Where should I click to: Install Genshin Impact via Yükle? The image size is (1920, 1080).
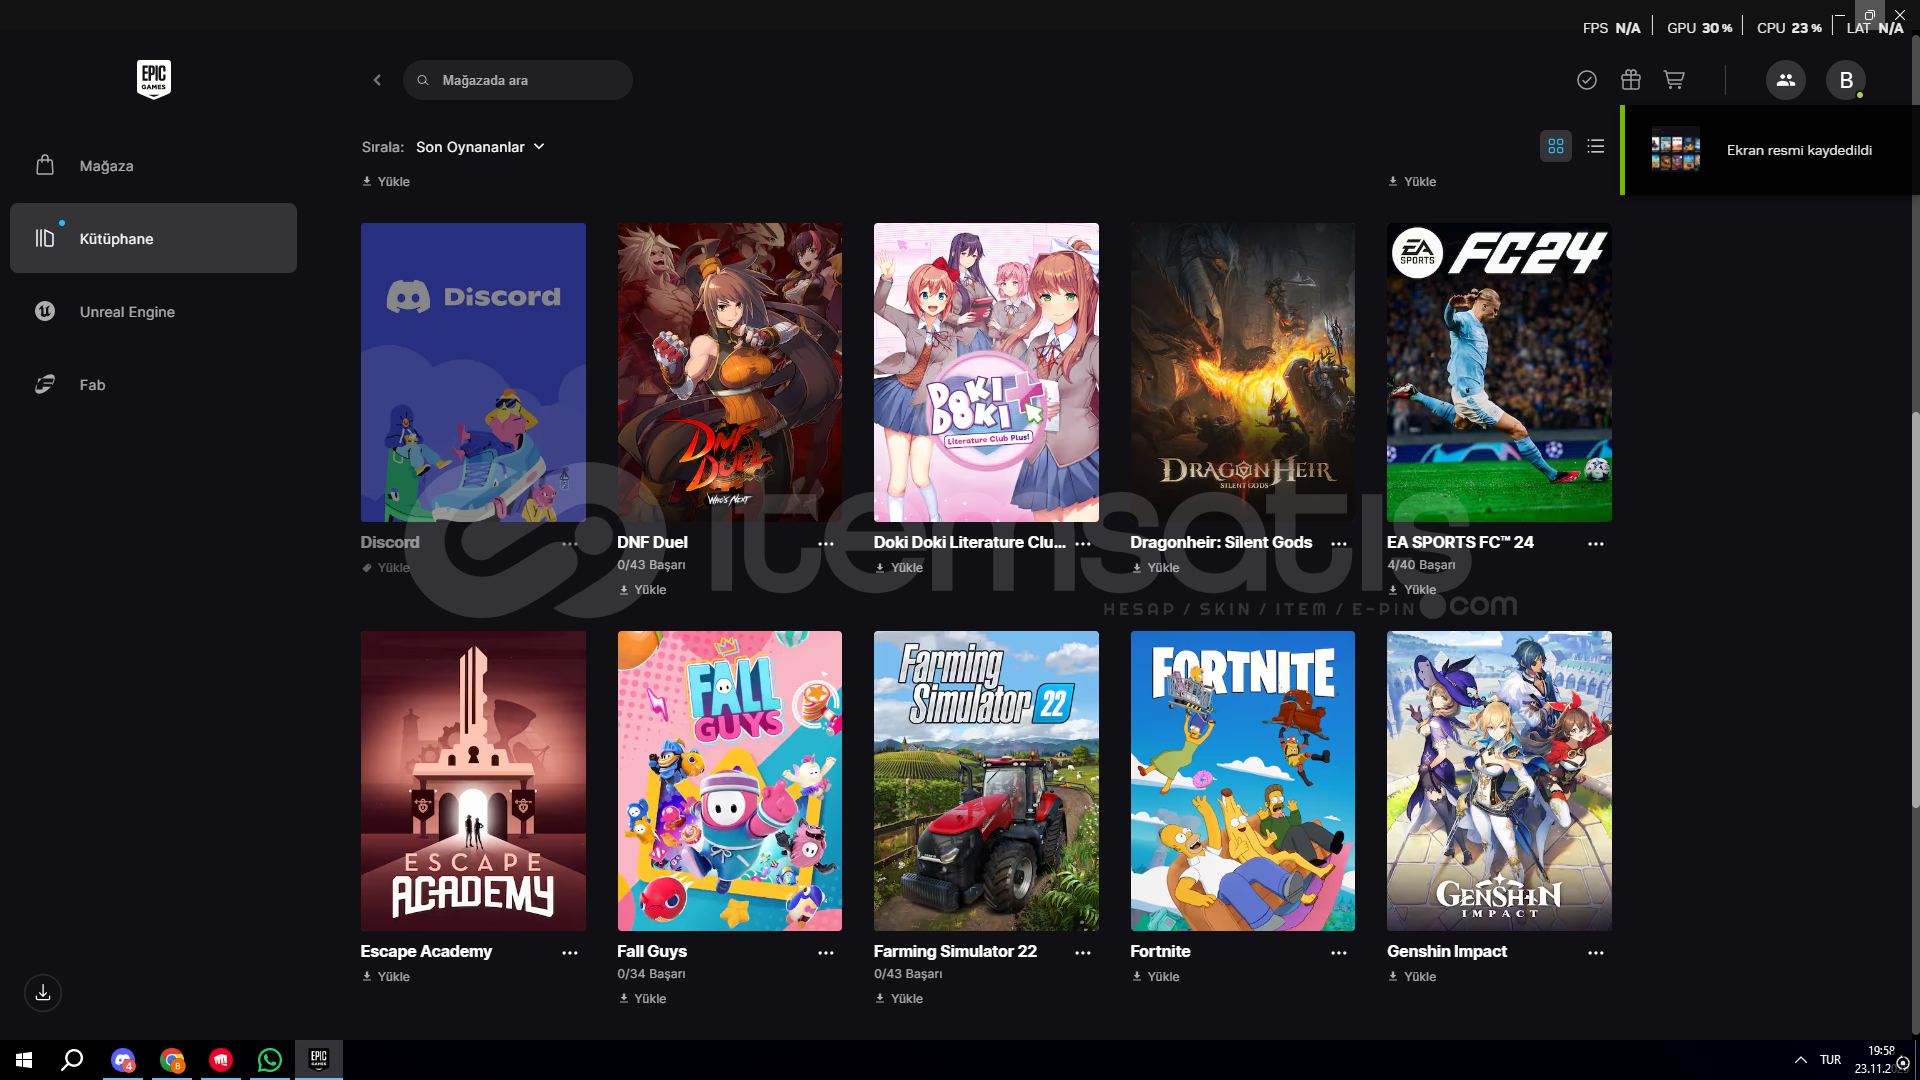(x=1412, y=977)
